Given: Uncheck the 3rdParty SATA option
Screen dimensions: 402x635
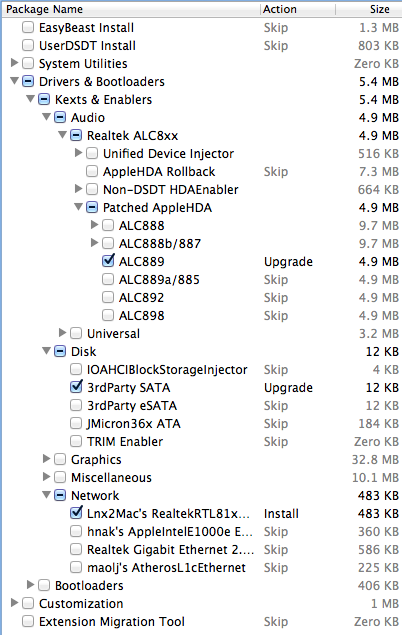Looking at the screenshot, I should [76, 387].
